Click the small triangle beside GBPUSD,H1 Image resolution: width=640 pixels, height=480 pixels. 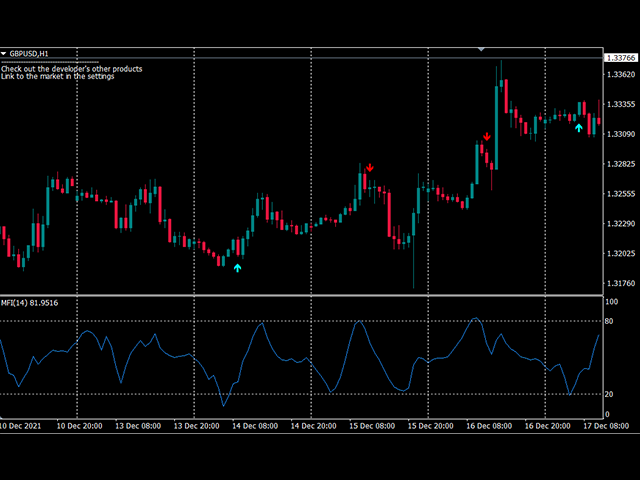(x=4, y=53)
